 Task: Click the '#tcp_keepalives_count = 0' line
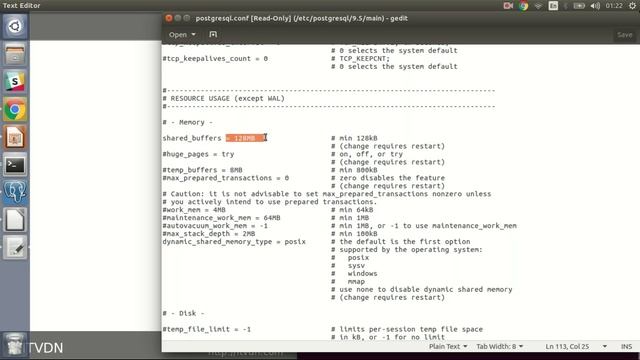(215, 58)
